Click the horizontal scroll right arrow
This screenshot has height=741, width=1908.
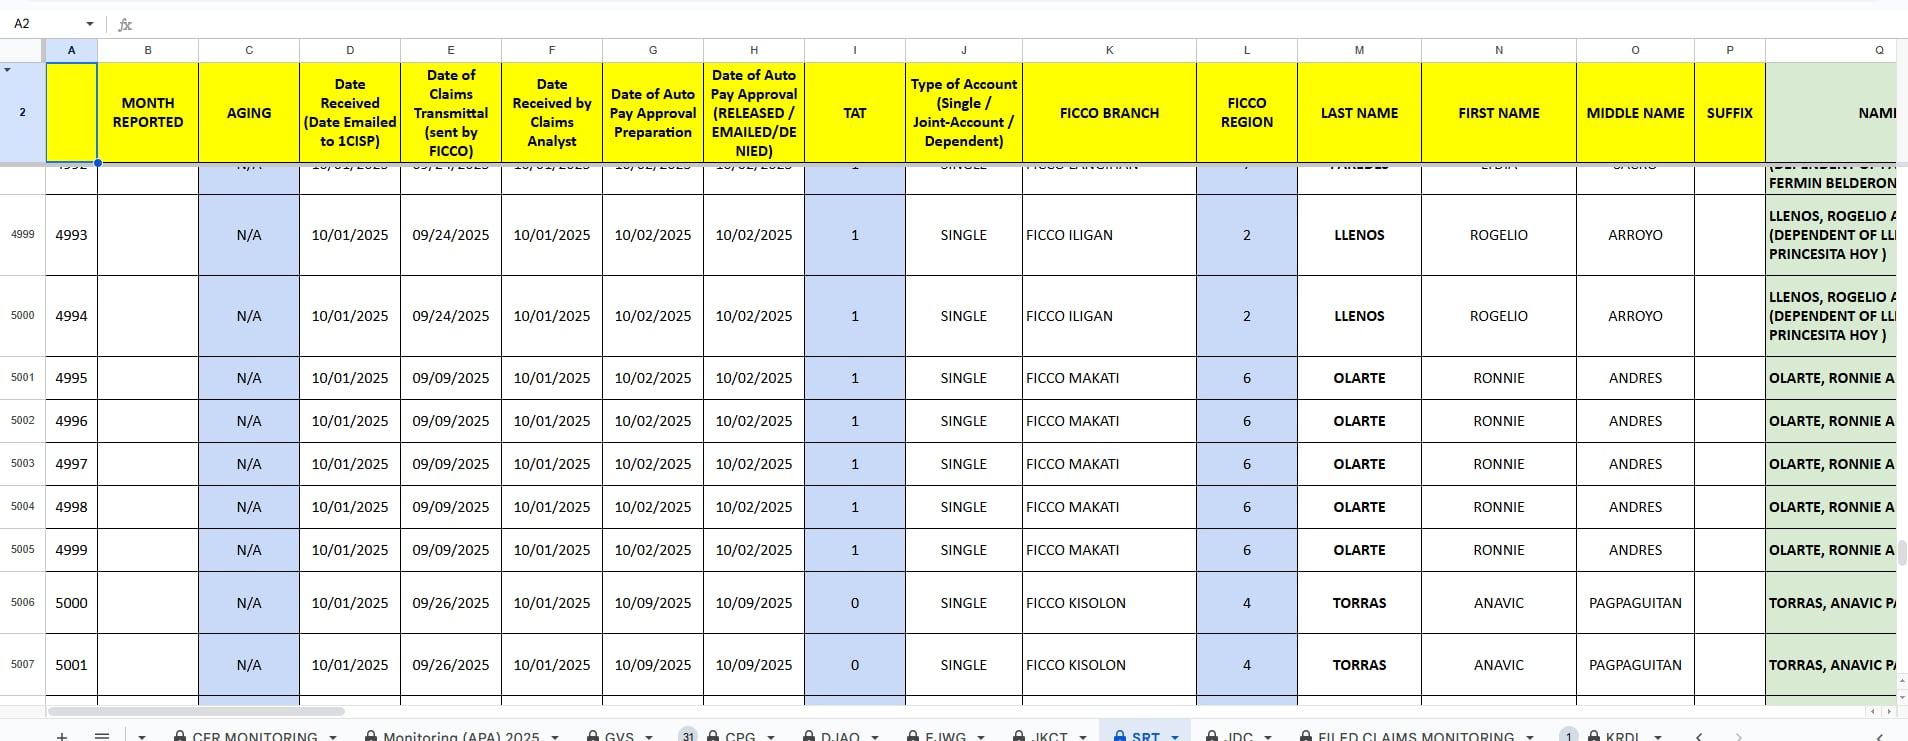[1888, 712]
